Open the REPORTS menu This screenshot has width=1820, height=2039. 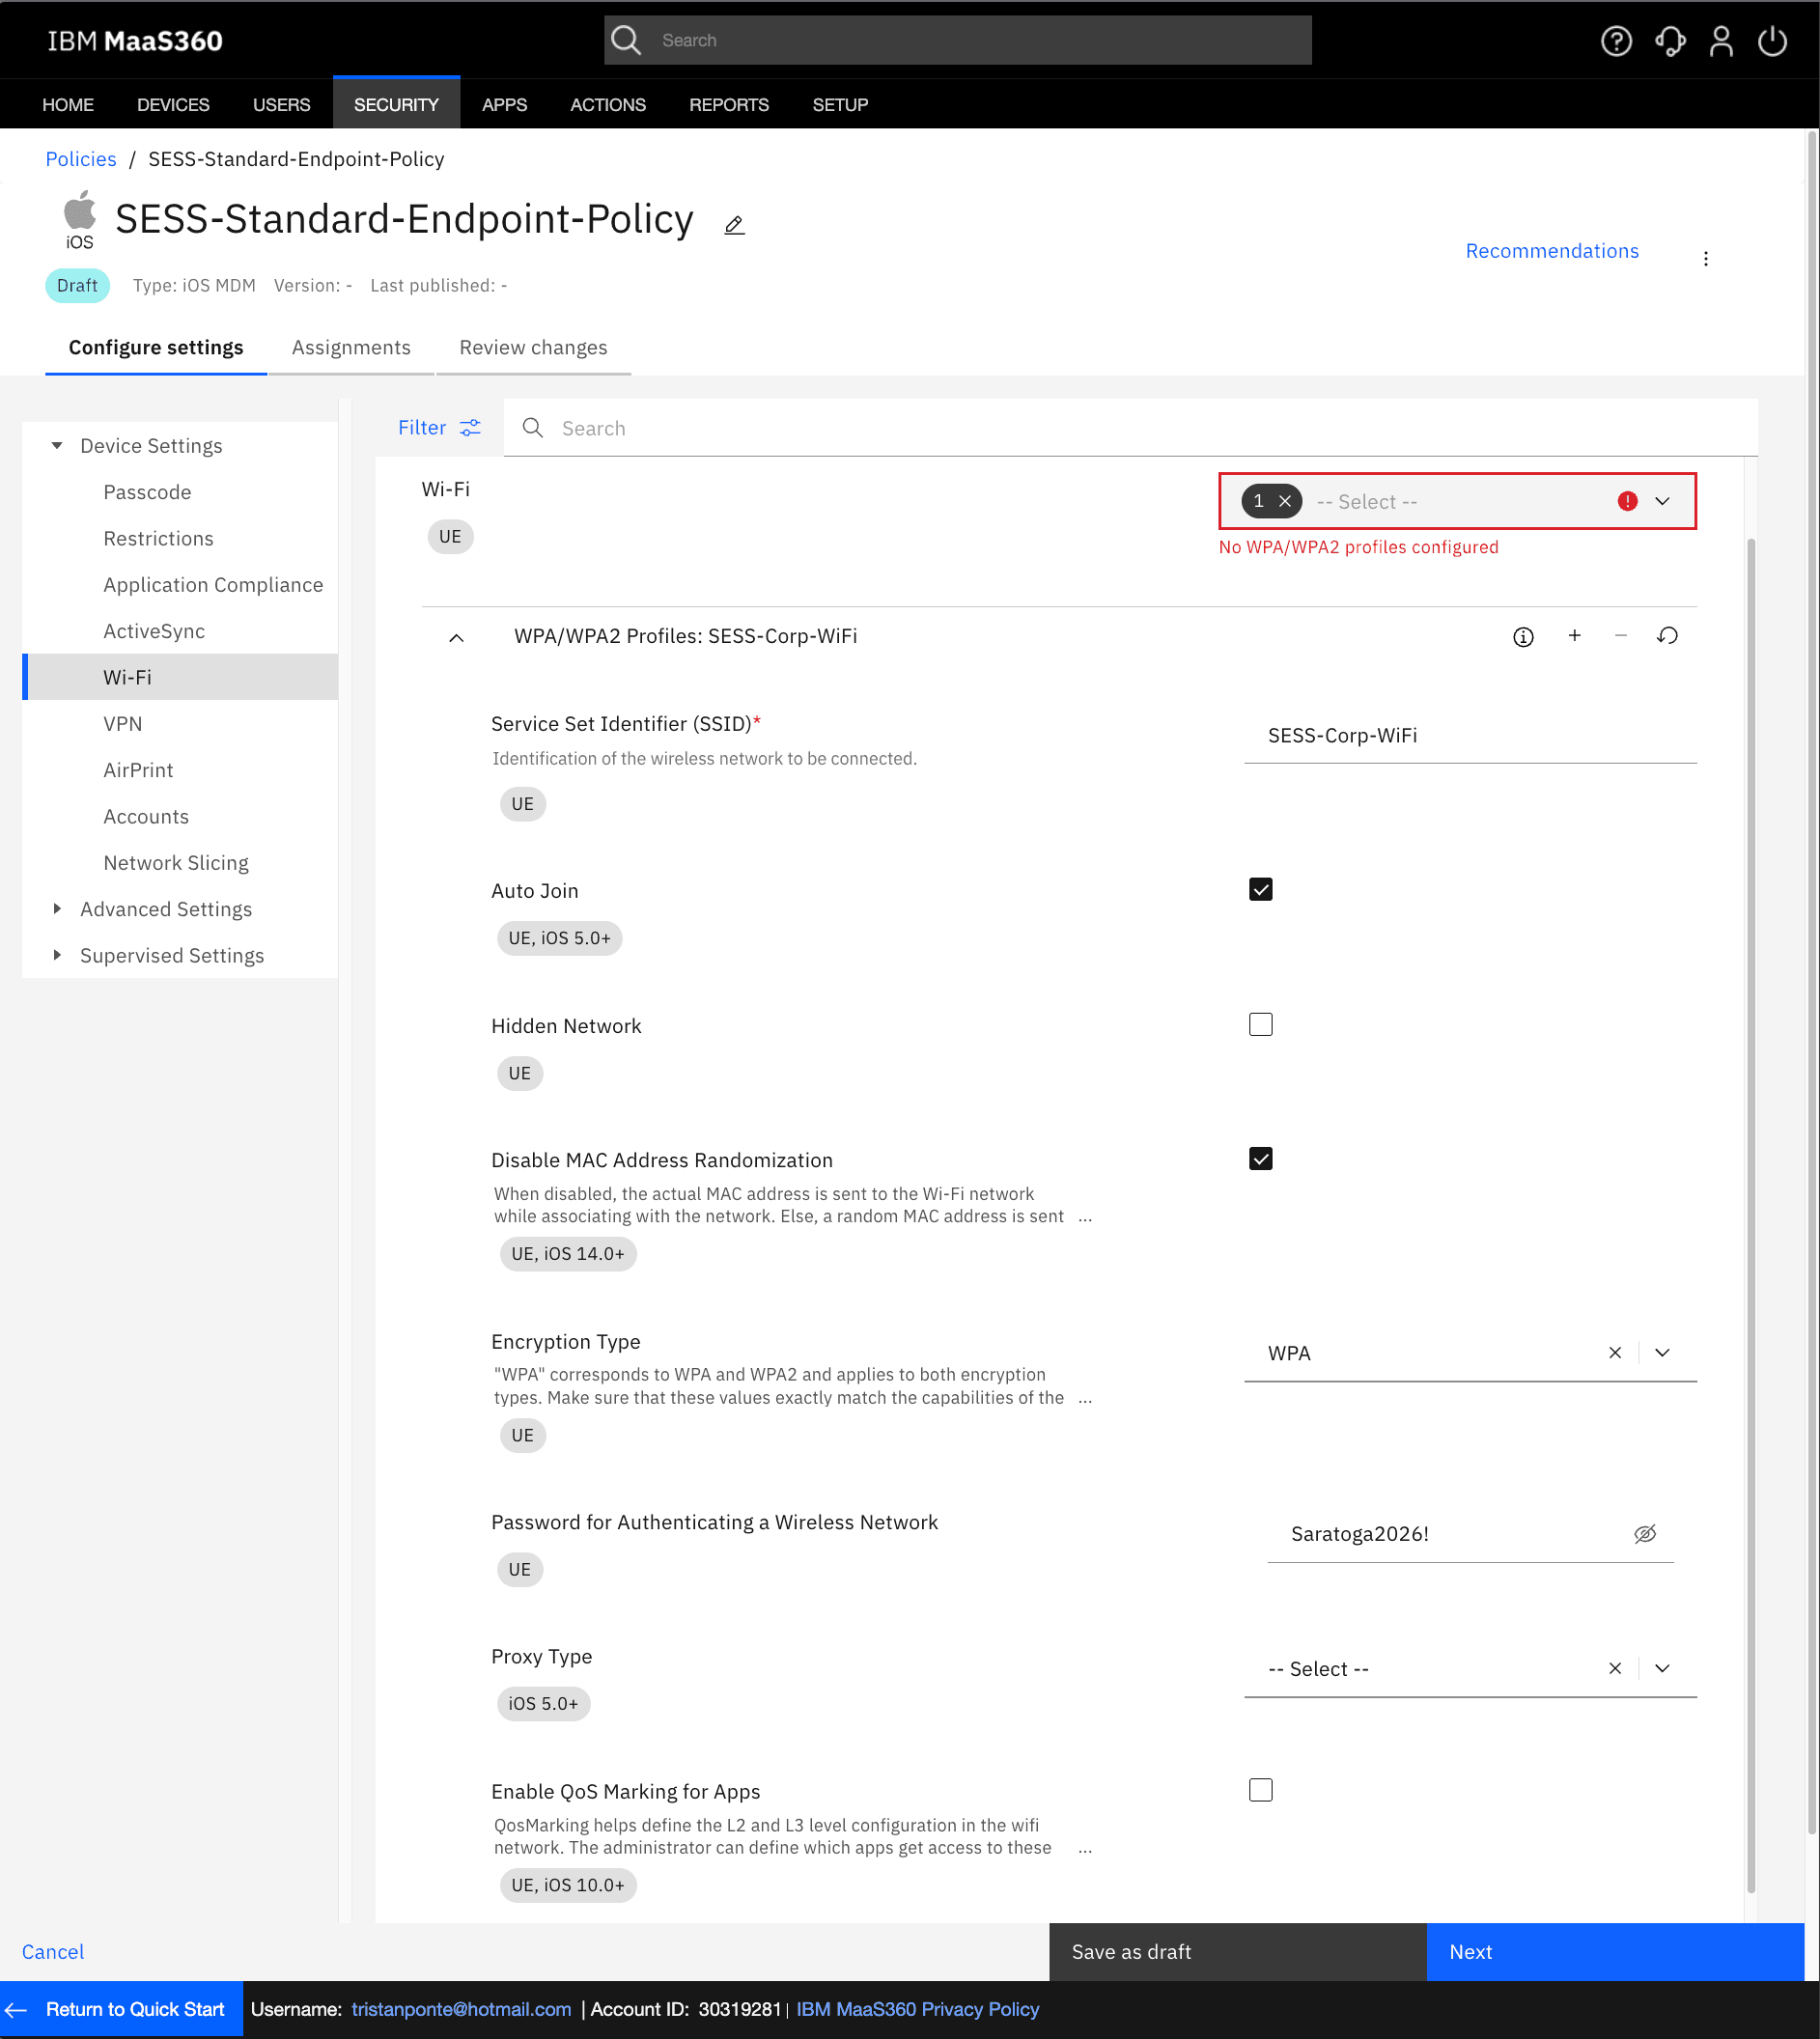coord(729,104)
